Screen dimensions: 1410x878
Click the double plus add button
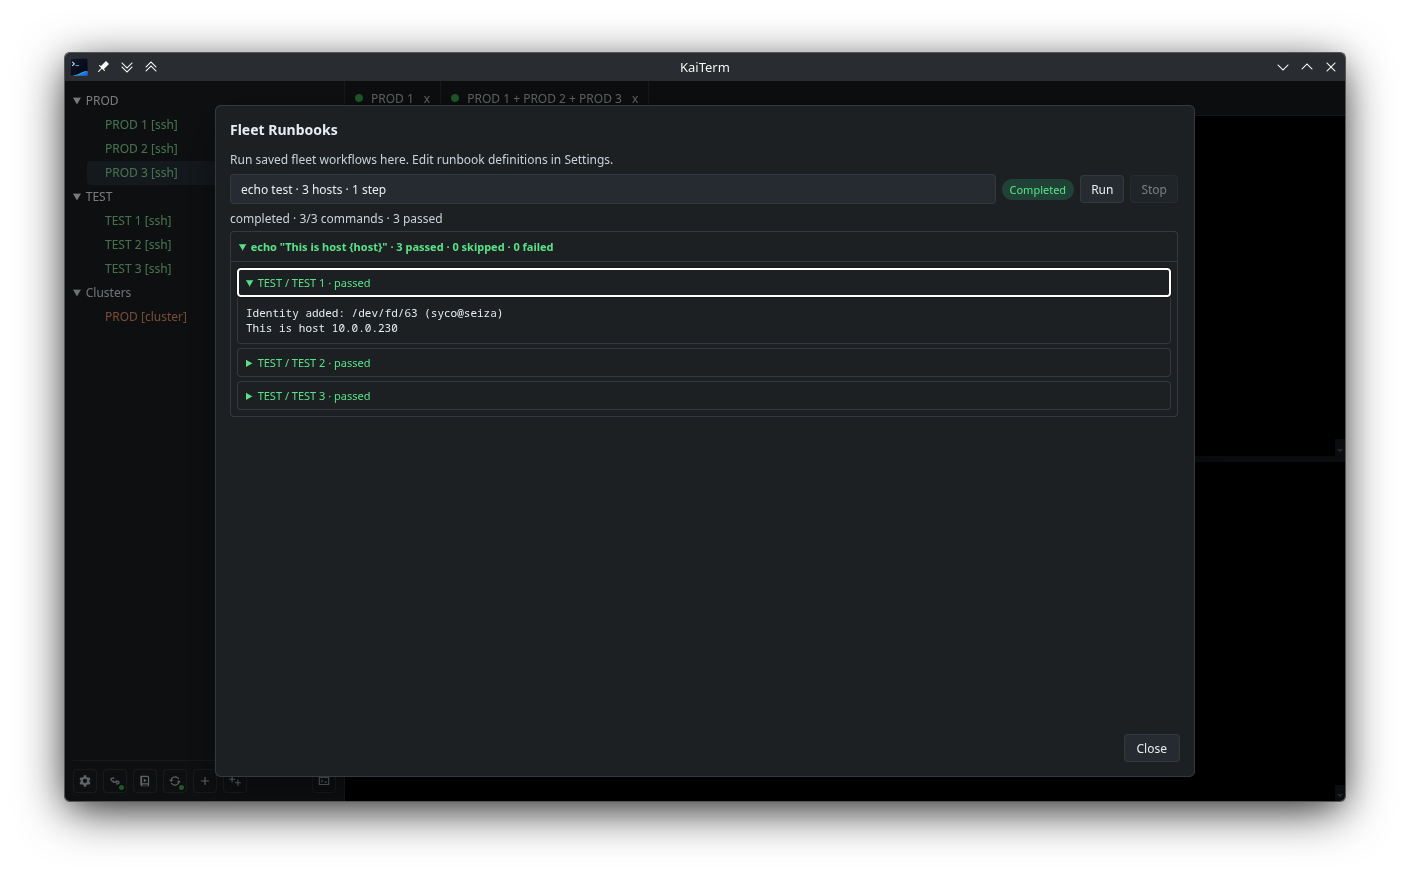[235, 781]
